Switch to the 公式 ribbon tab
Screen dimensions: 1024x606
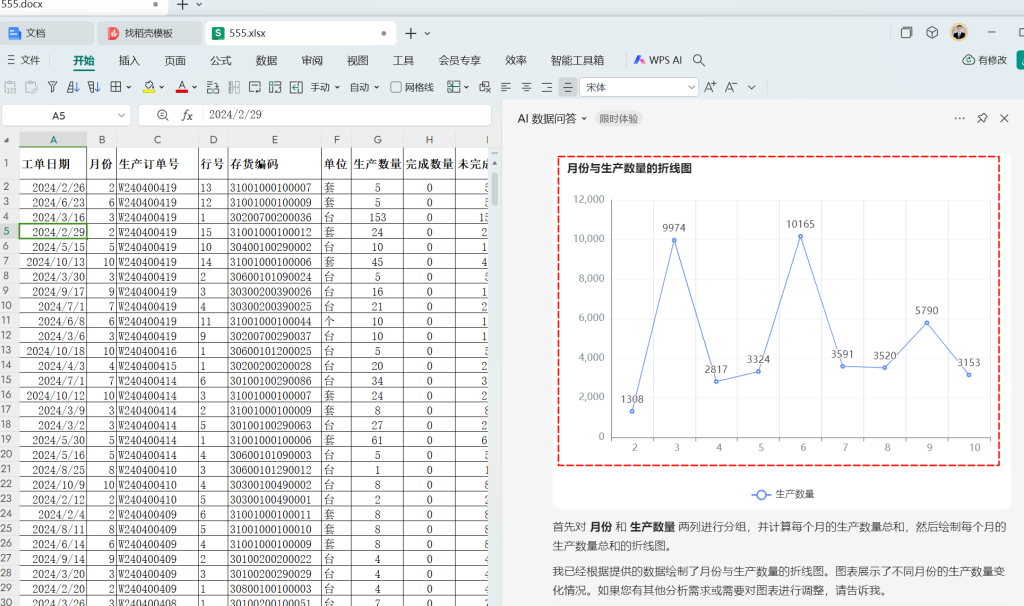220,60
